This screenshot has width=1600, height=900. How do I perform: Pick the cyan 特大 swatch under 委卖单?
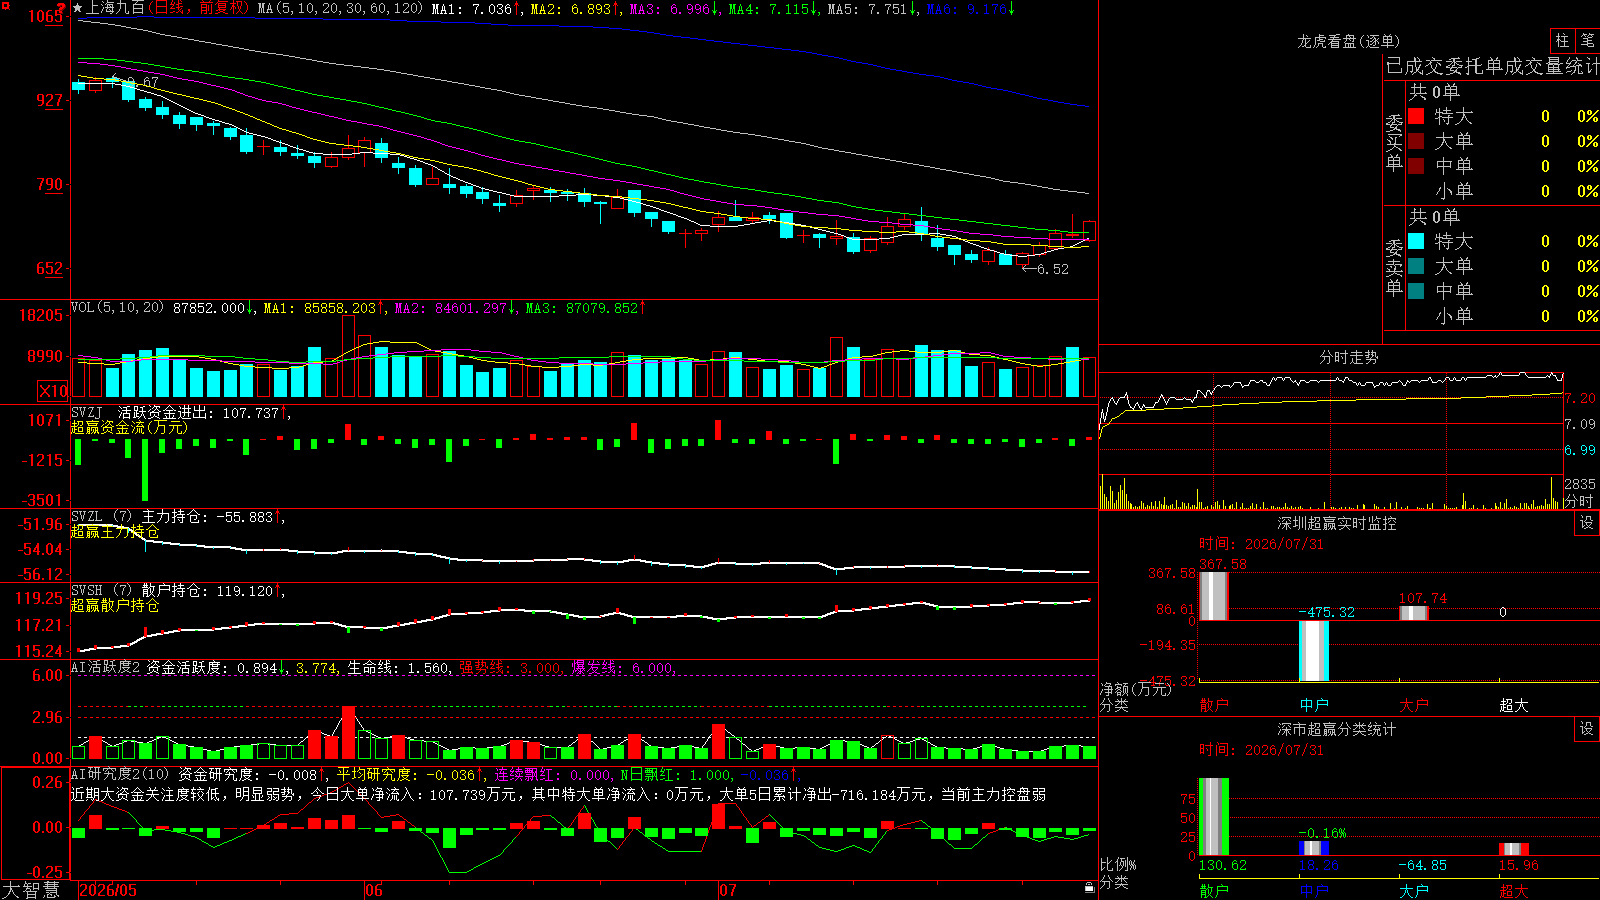(1416, 241)
